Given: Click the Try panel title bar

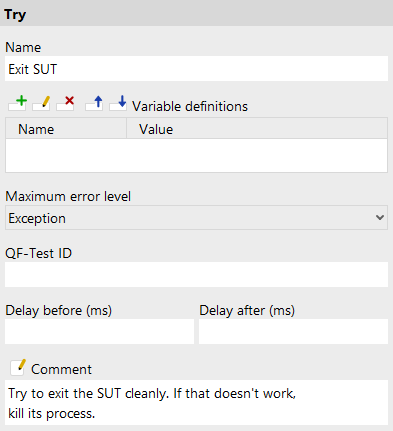Looking at the screenshot, I should (x=196, y=13).
